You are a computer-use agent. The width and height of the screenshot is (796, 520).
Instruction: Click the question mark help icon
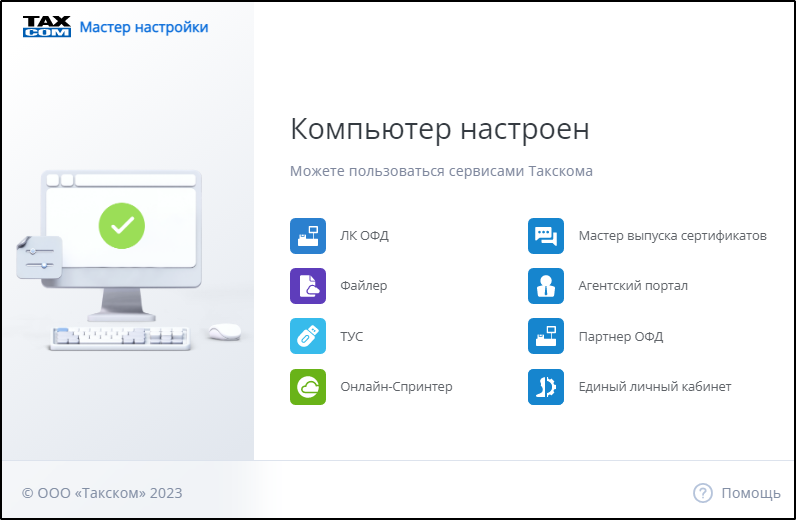[x=703, y=493]
